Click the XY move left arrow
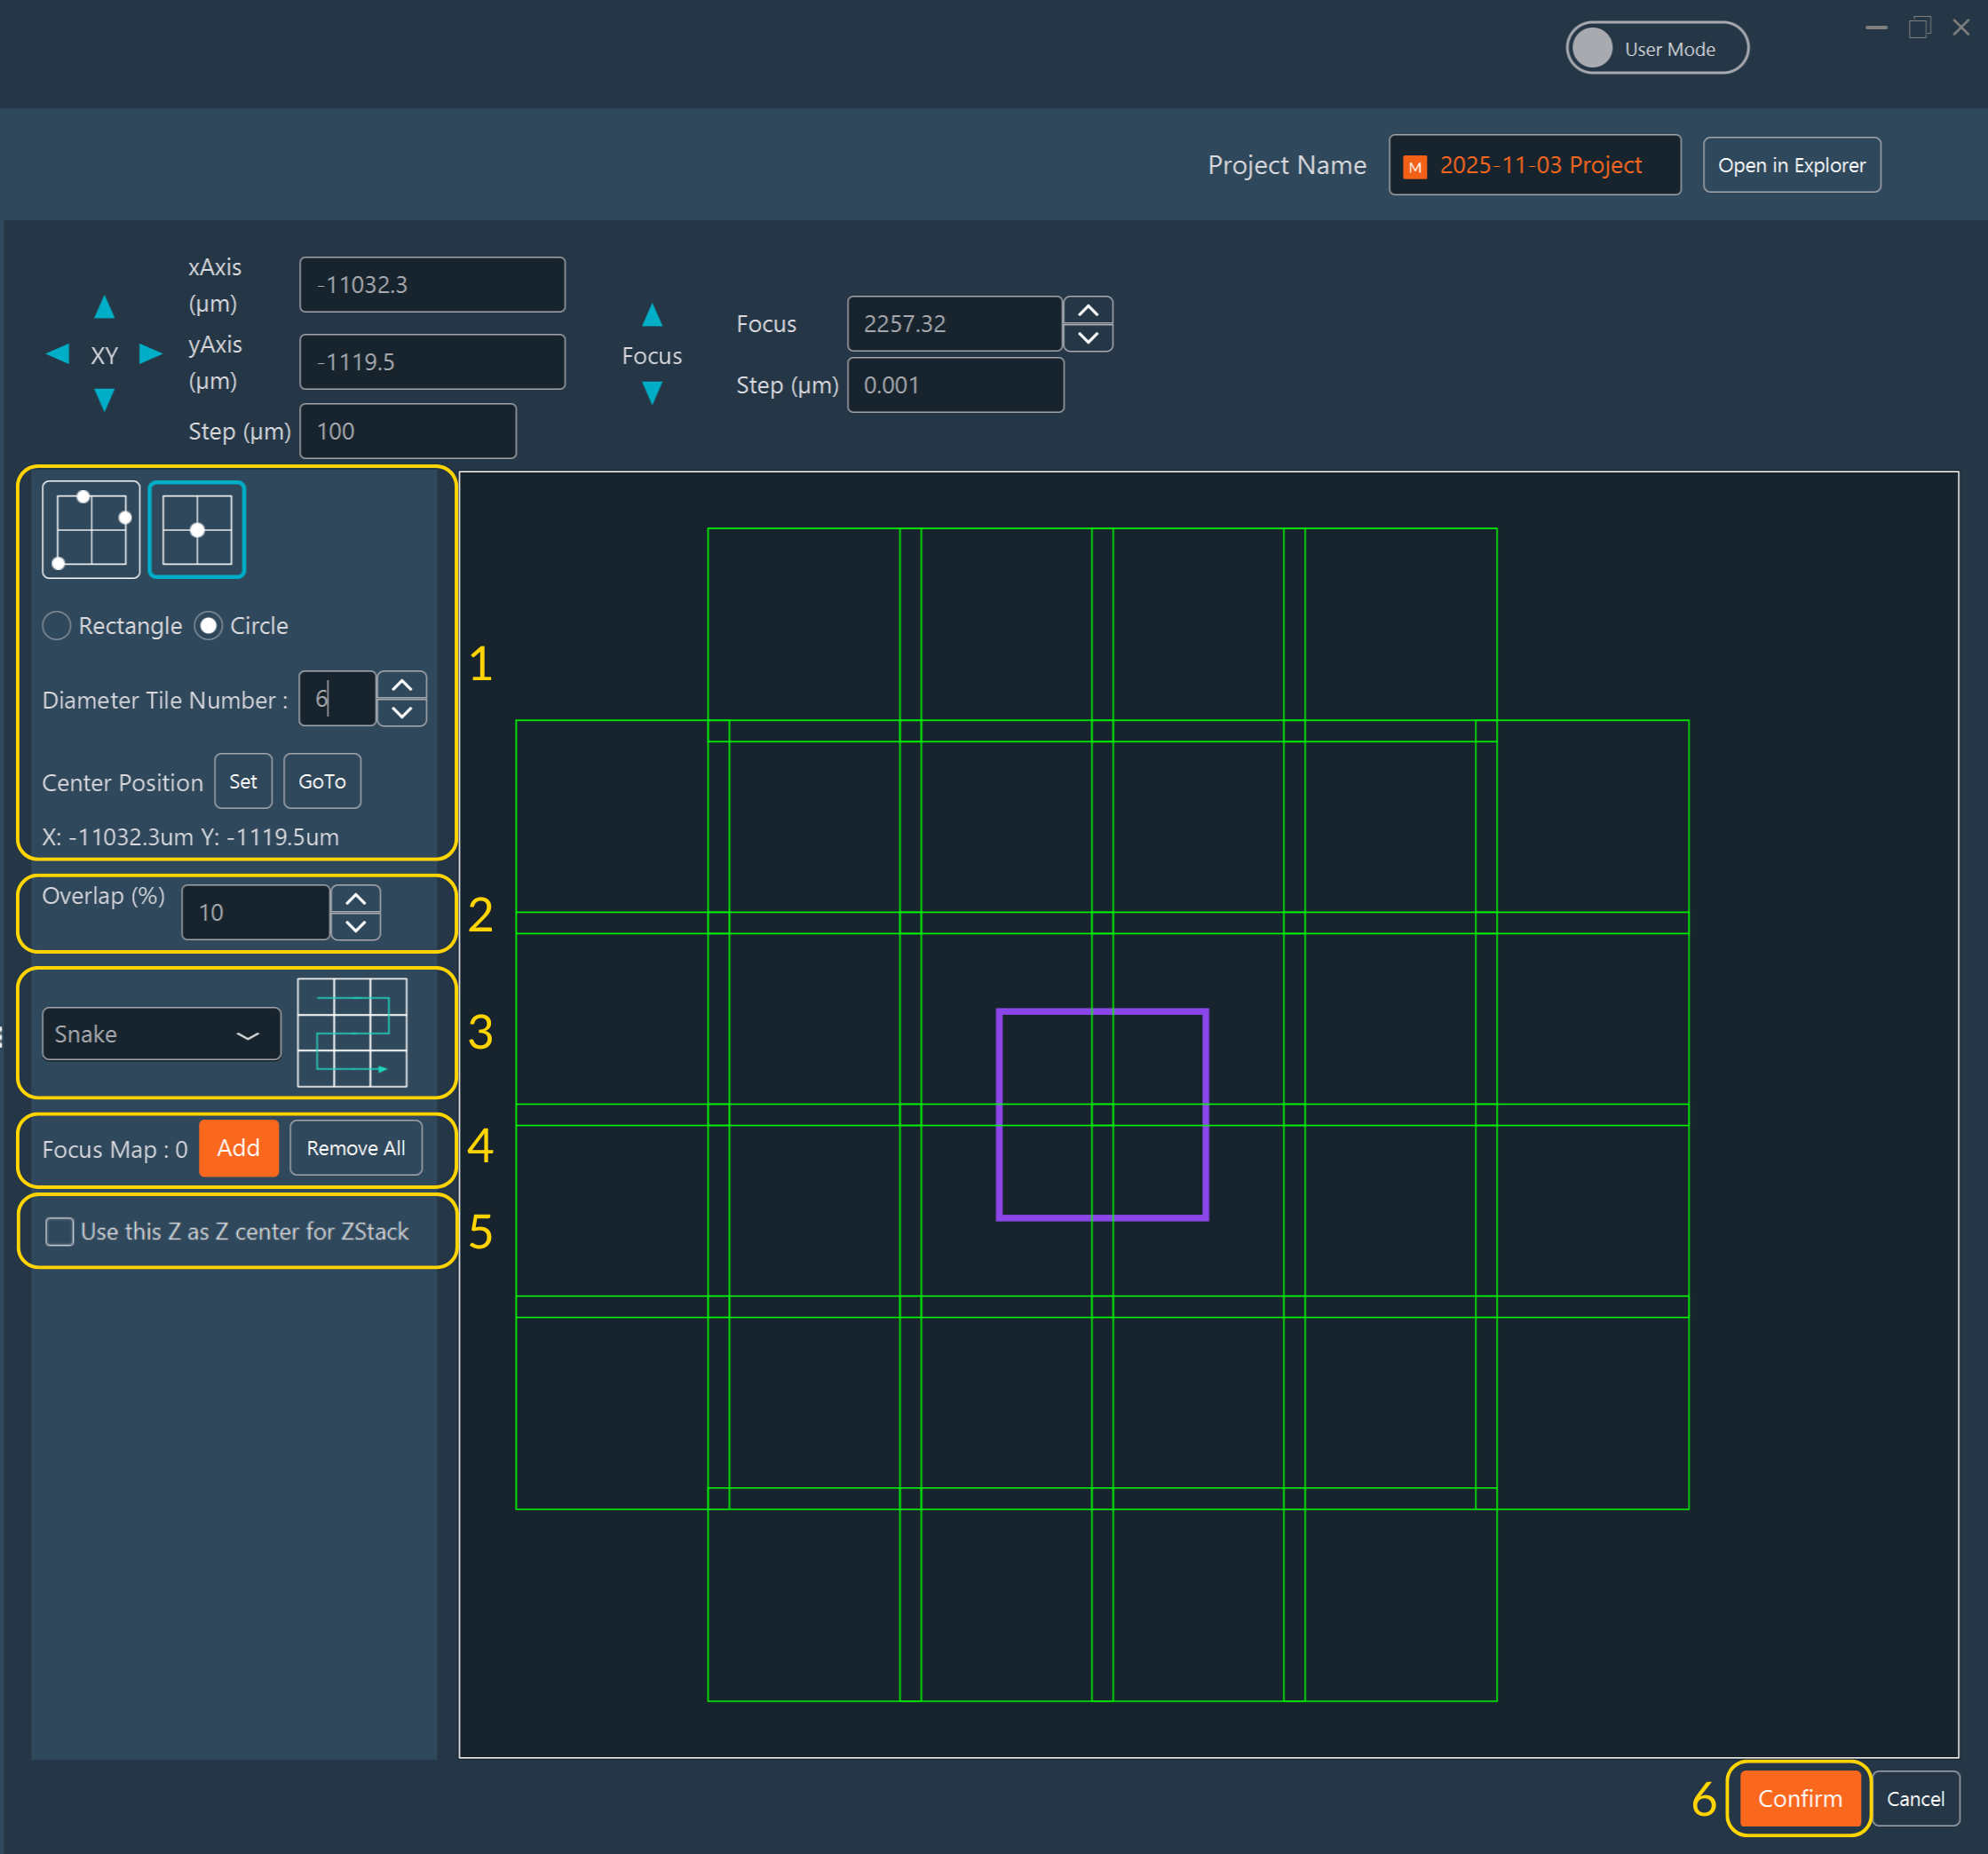1988x1854 pixels. [x=58, y=354]
